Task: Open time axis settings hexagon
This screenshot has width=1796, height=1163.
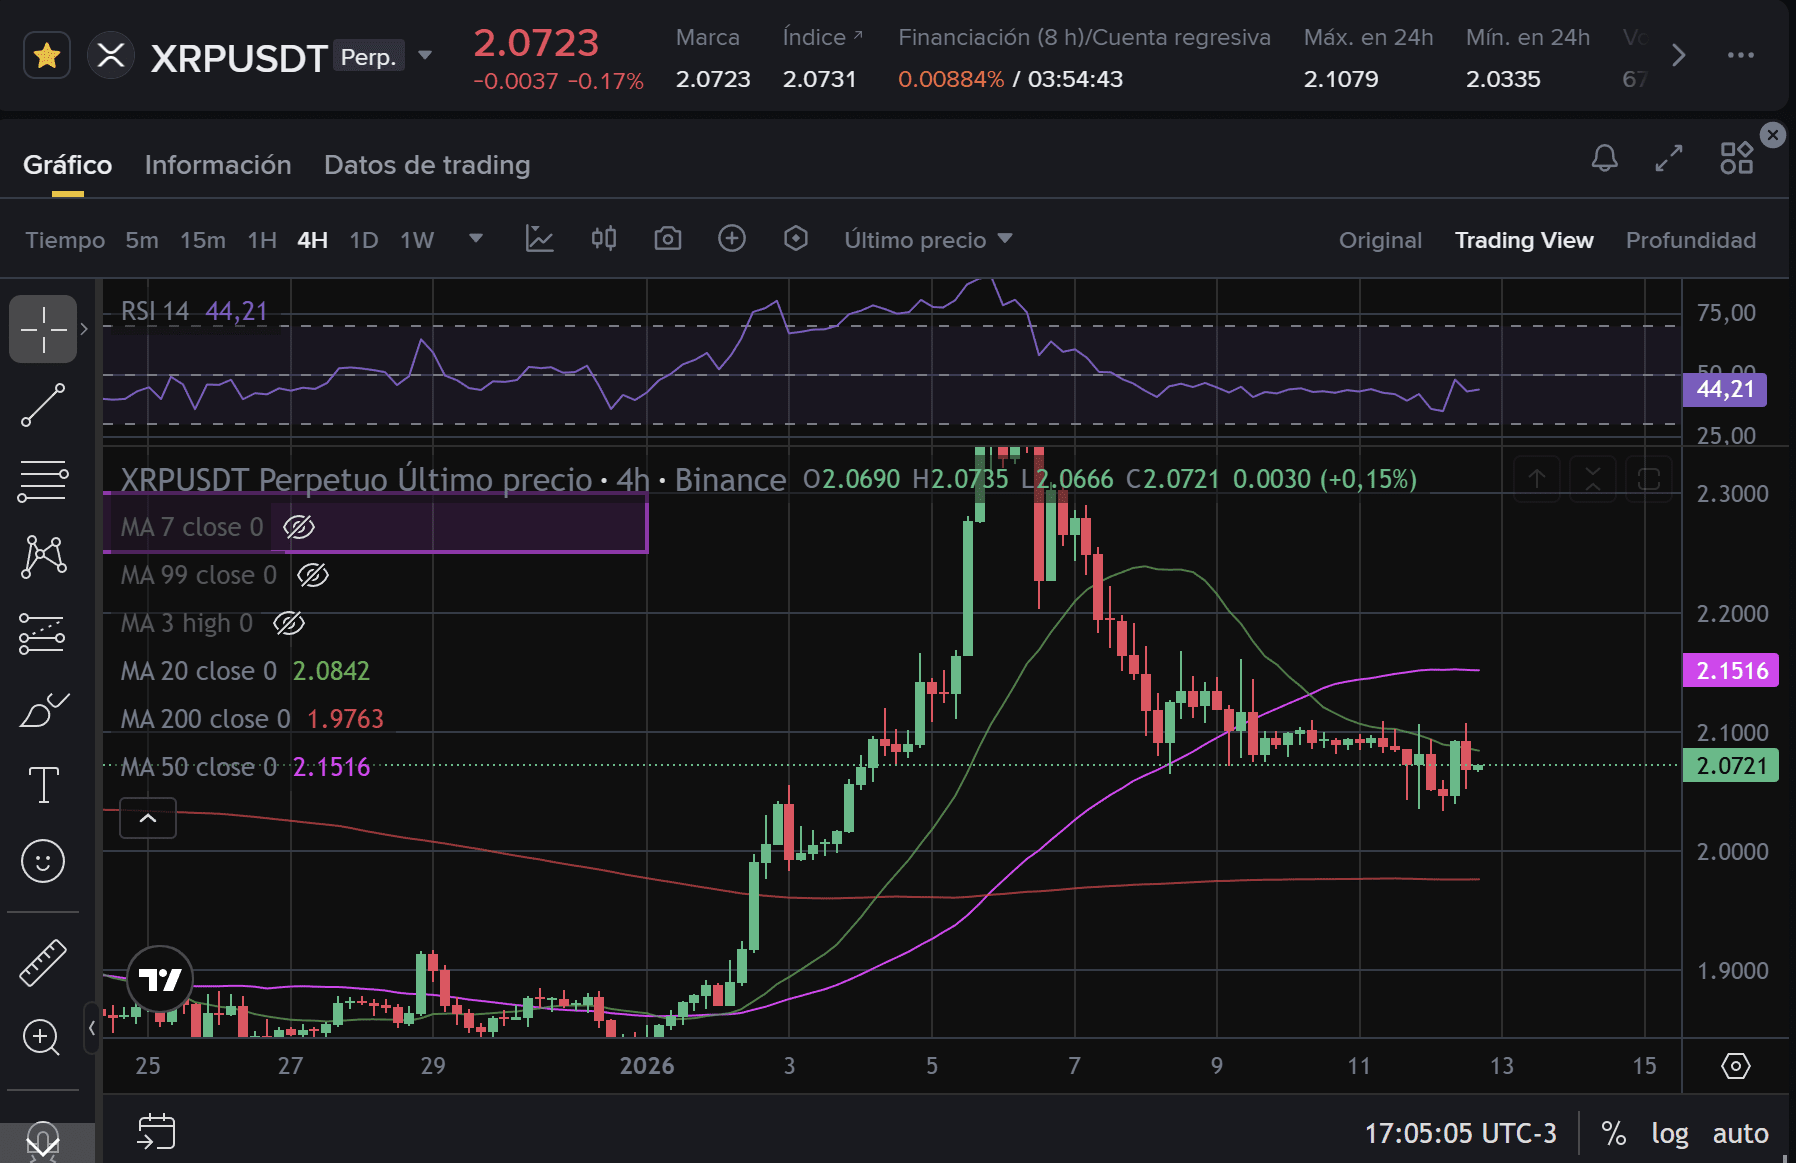Action: pyautogui.click(x=1736, y=1066)
